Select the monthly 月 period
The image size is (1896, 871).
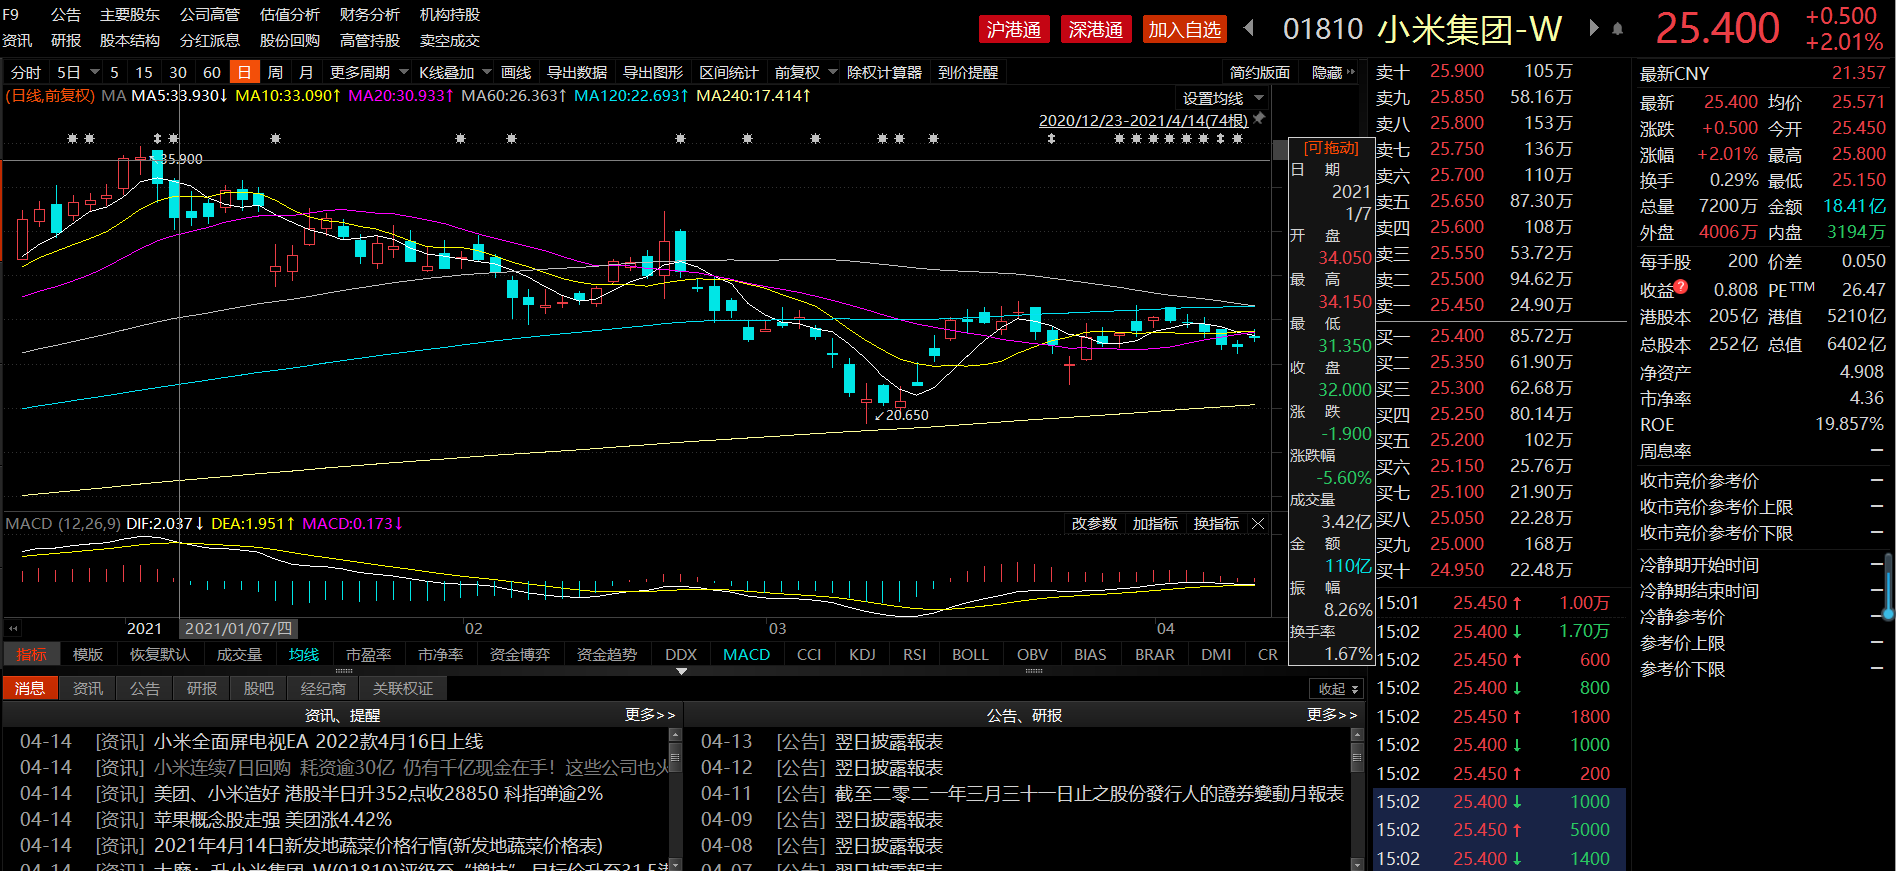click(306, 72)
